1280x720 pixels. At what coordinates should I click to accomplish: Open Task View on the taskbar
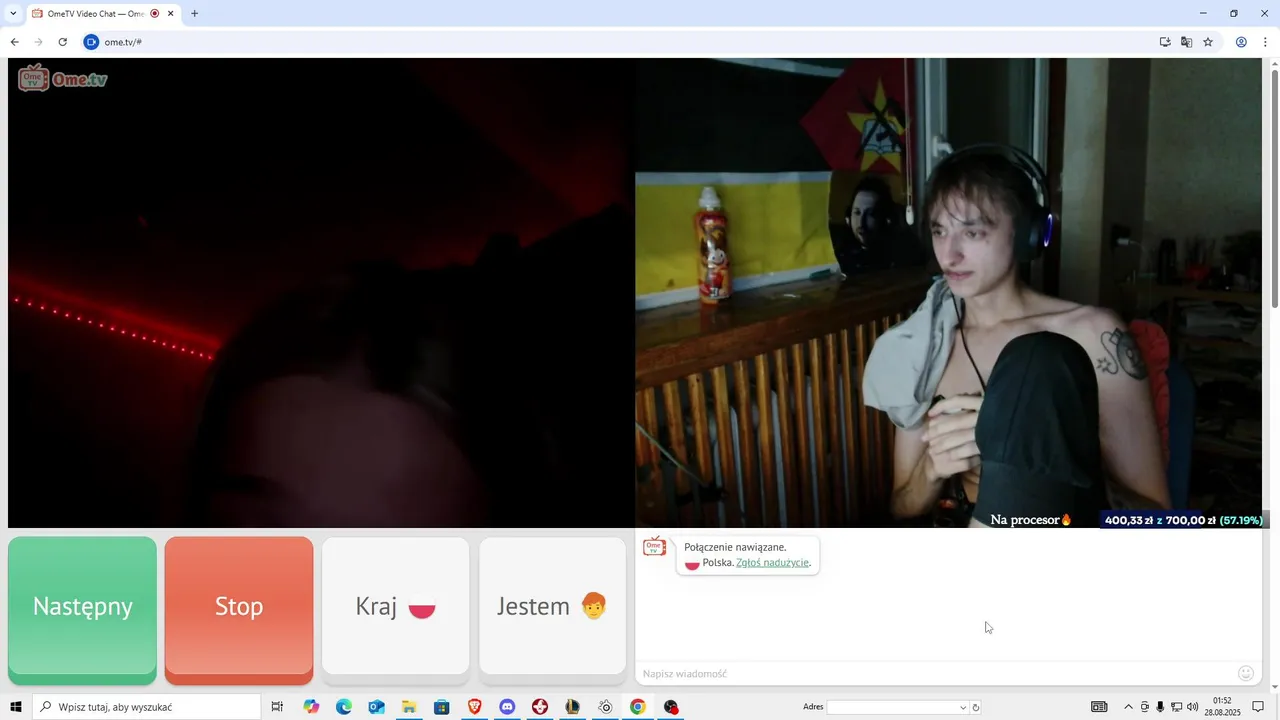(x=277, y=707)
